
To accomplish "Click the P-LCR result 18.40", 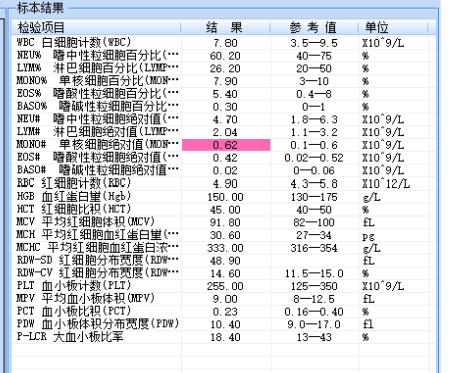I will pos(225,337).
